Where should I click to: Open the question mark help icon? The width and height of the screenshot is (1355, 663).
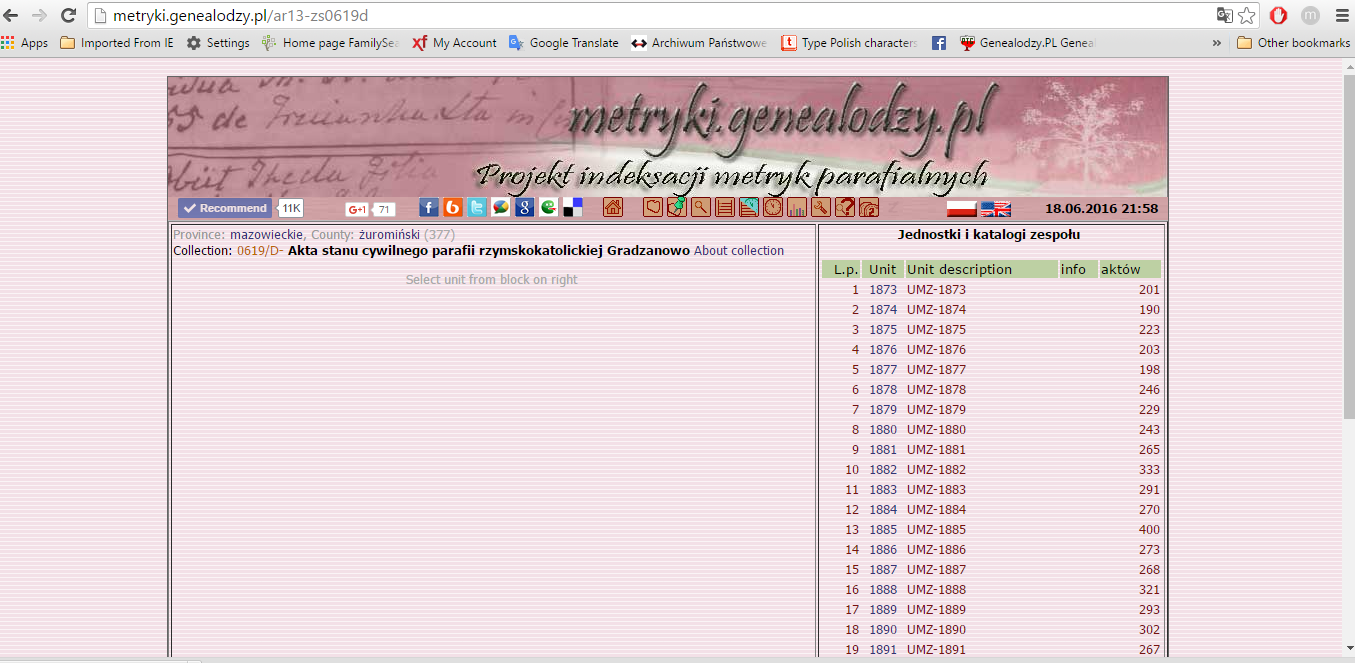(845, 208)
